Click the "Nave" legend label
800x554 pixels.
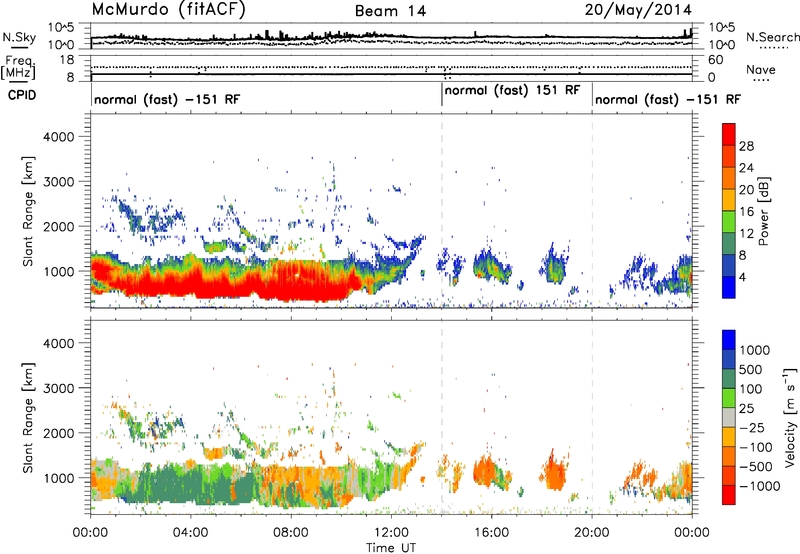click(x=761, y=70)
